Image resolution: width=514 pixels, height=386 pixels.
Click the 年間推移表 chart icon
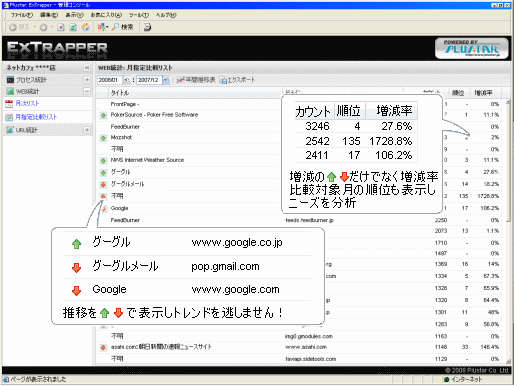point(180,80)
